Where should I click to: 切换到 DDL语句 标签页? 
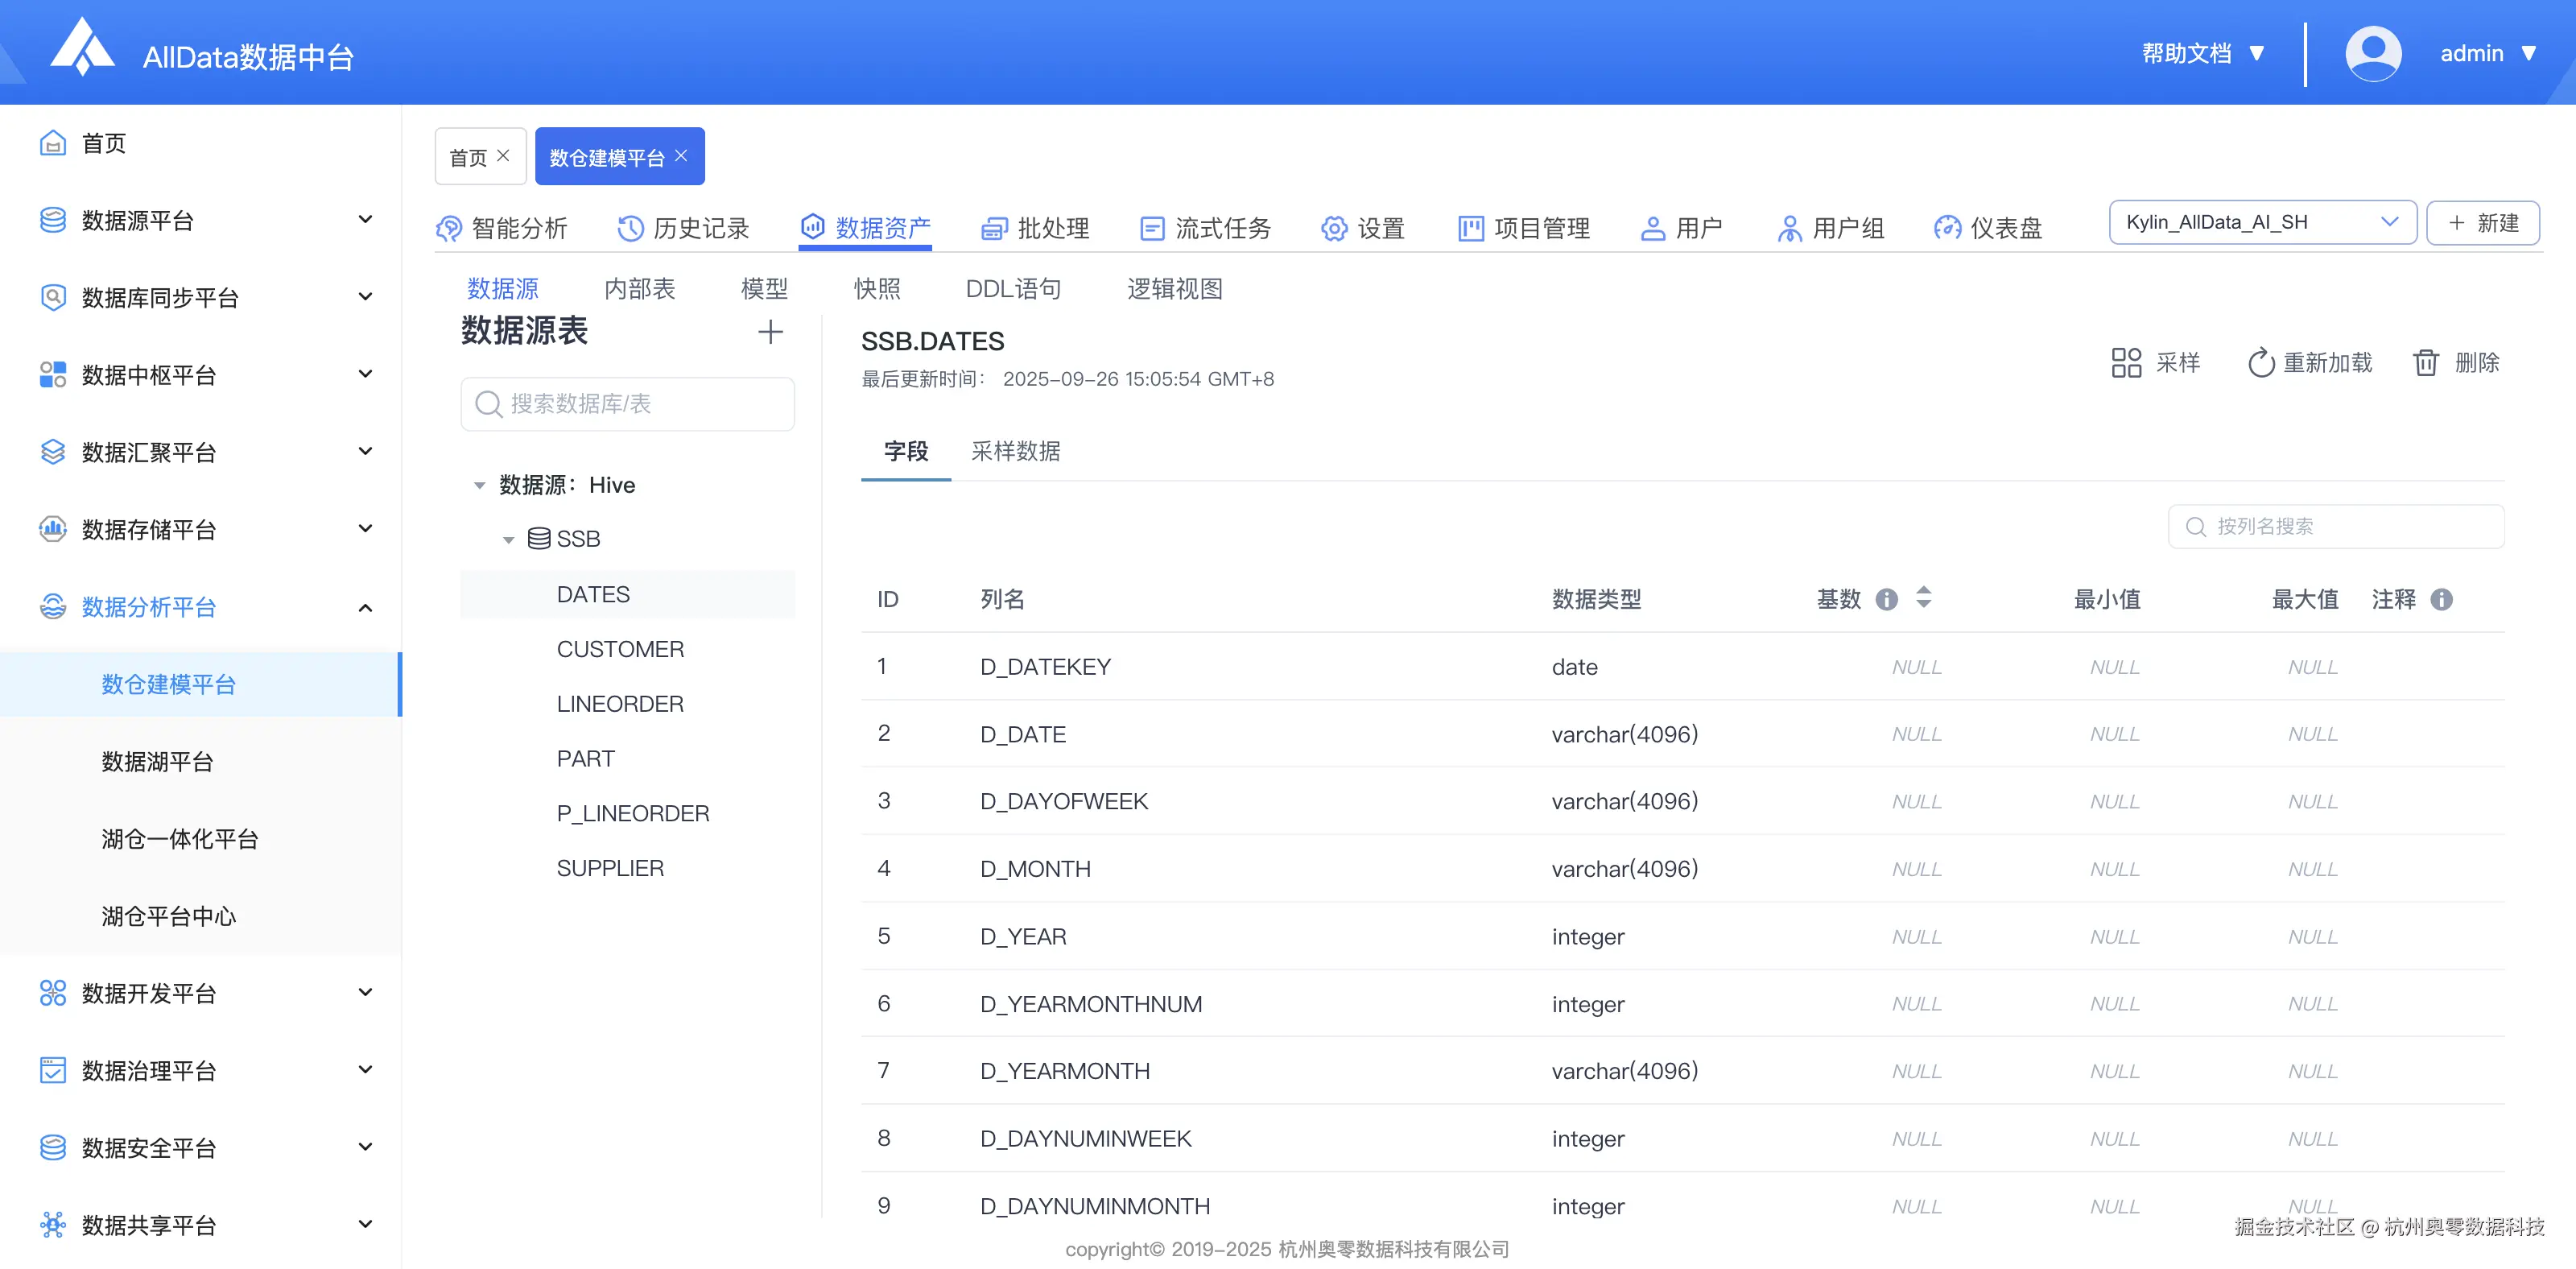coord(1013,288)
